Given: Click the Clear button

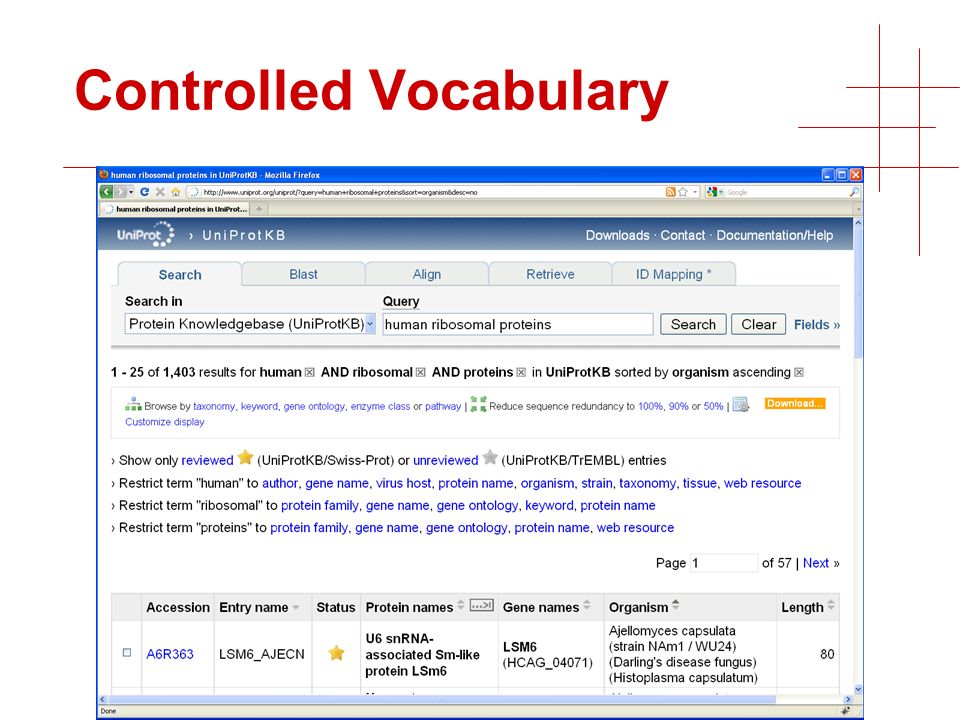Looking at the screenshot, I should coord(759,324).
